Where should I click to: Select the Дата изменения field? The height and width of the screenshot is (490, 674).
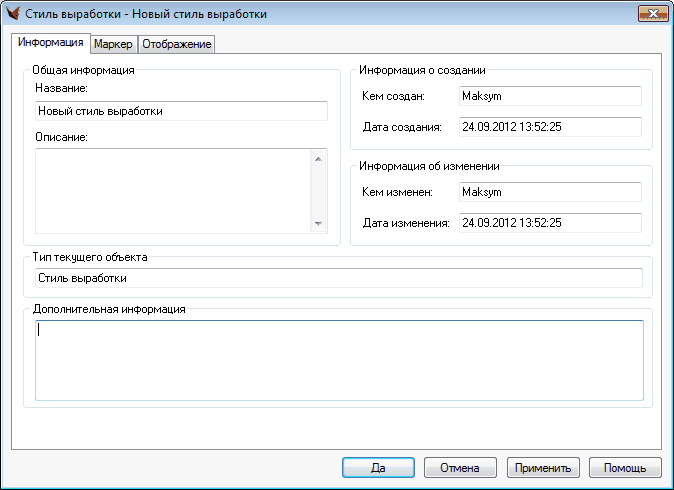[x=549, y=222]
